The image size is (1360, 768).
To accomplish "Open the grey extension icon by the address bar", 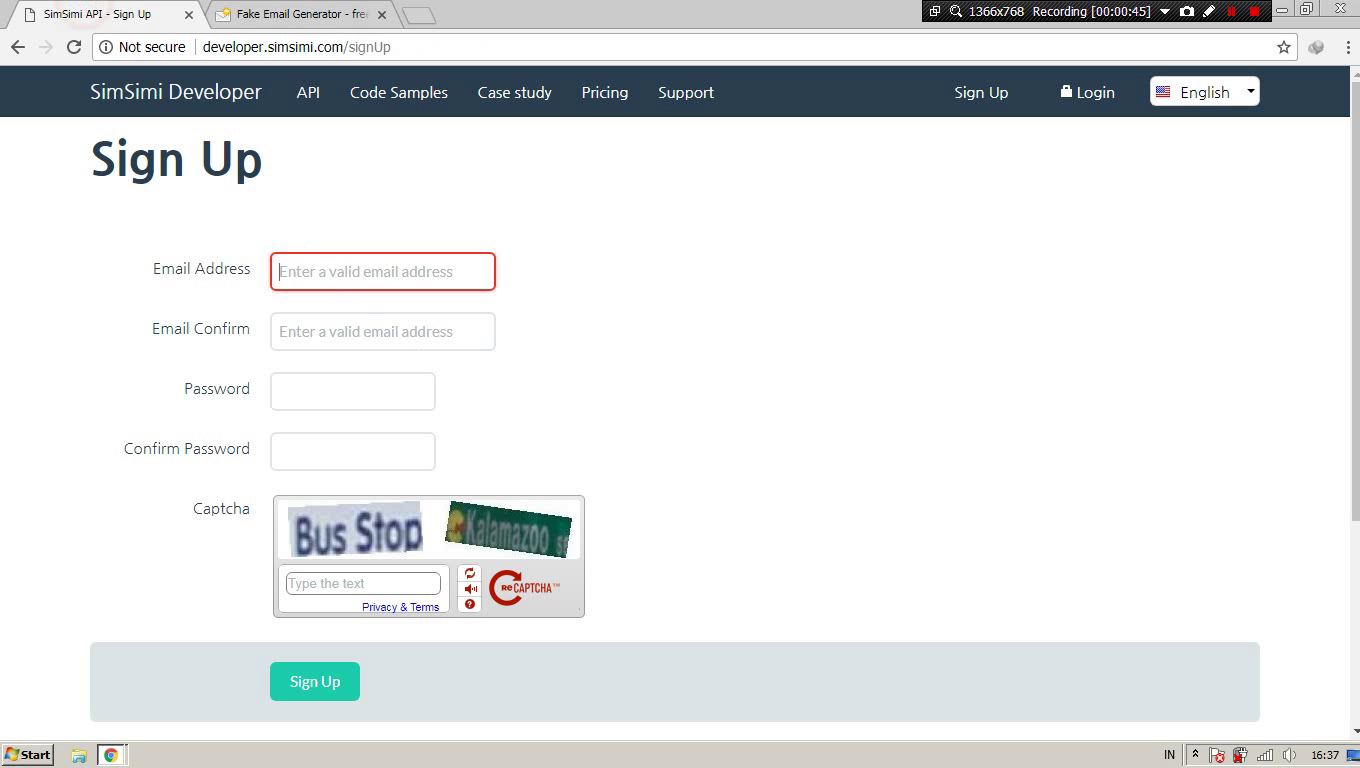I will [x=1316, y=47].
